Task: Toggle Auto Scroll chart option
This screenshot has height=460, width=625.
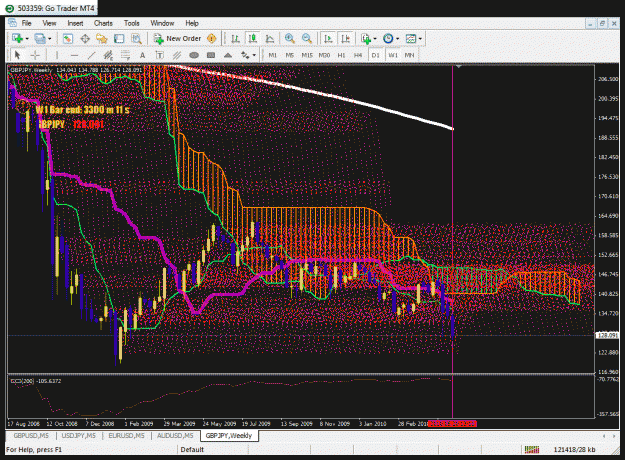Action: click(328, 39)
